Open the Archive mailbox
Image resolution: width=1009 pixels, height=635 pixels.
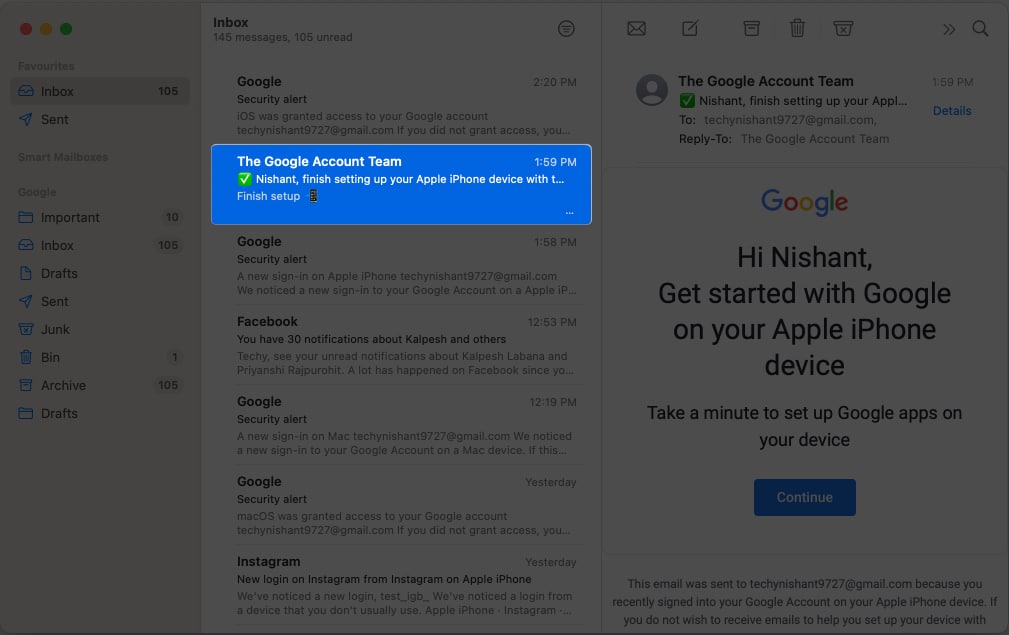pos(100,385)
